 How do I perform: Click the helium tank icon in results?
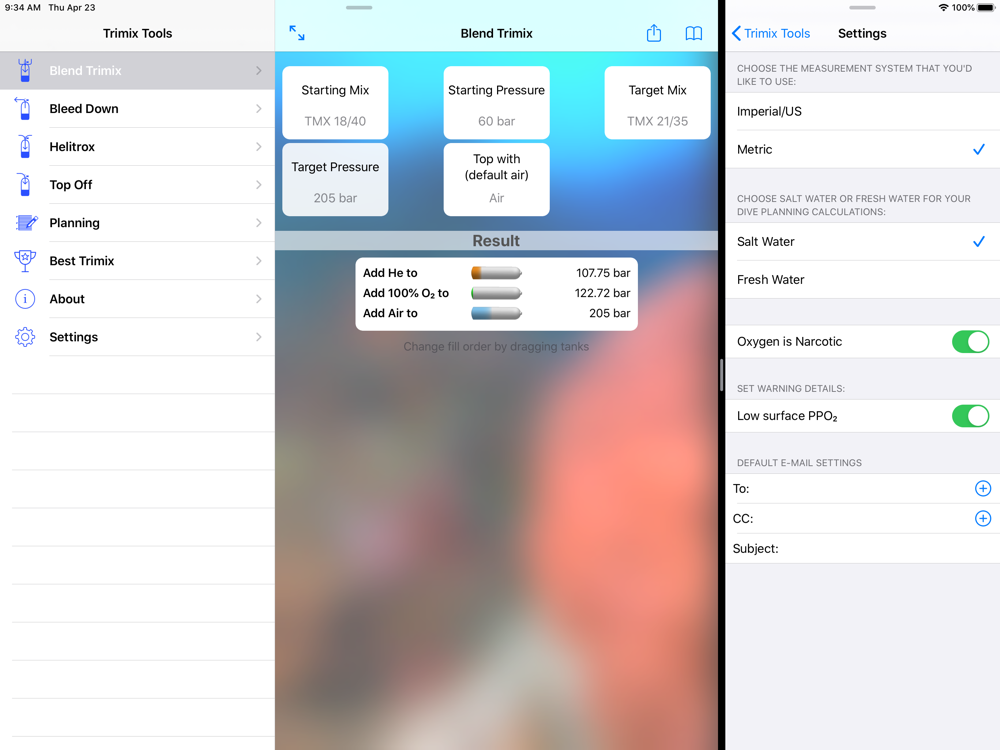(496, 273)
